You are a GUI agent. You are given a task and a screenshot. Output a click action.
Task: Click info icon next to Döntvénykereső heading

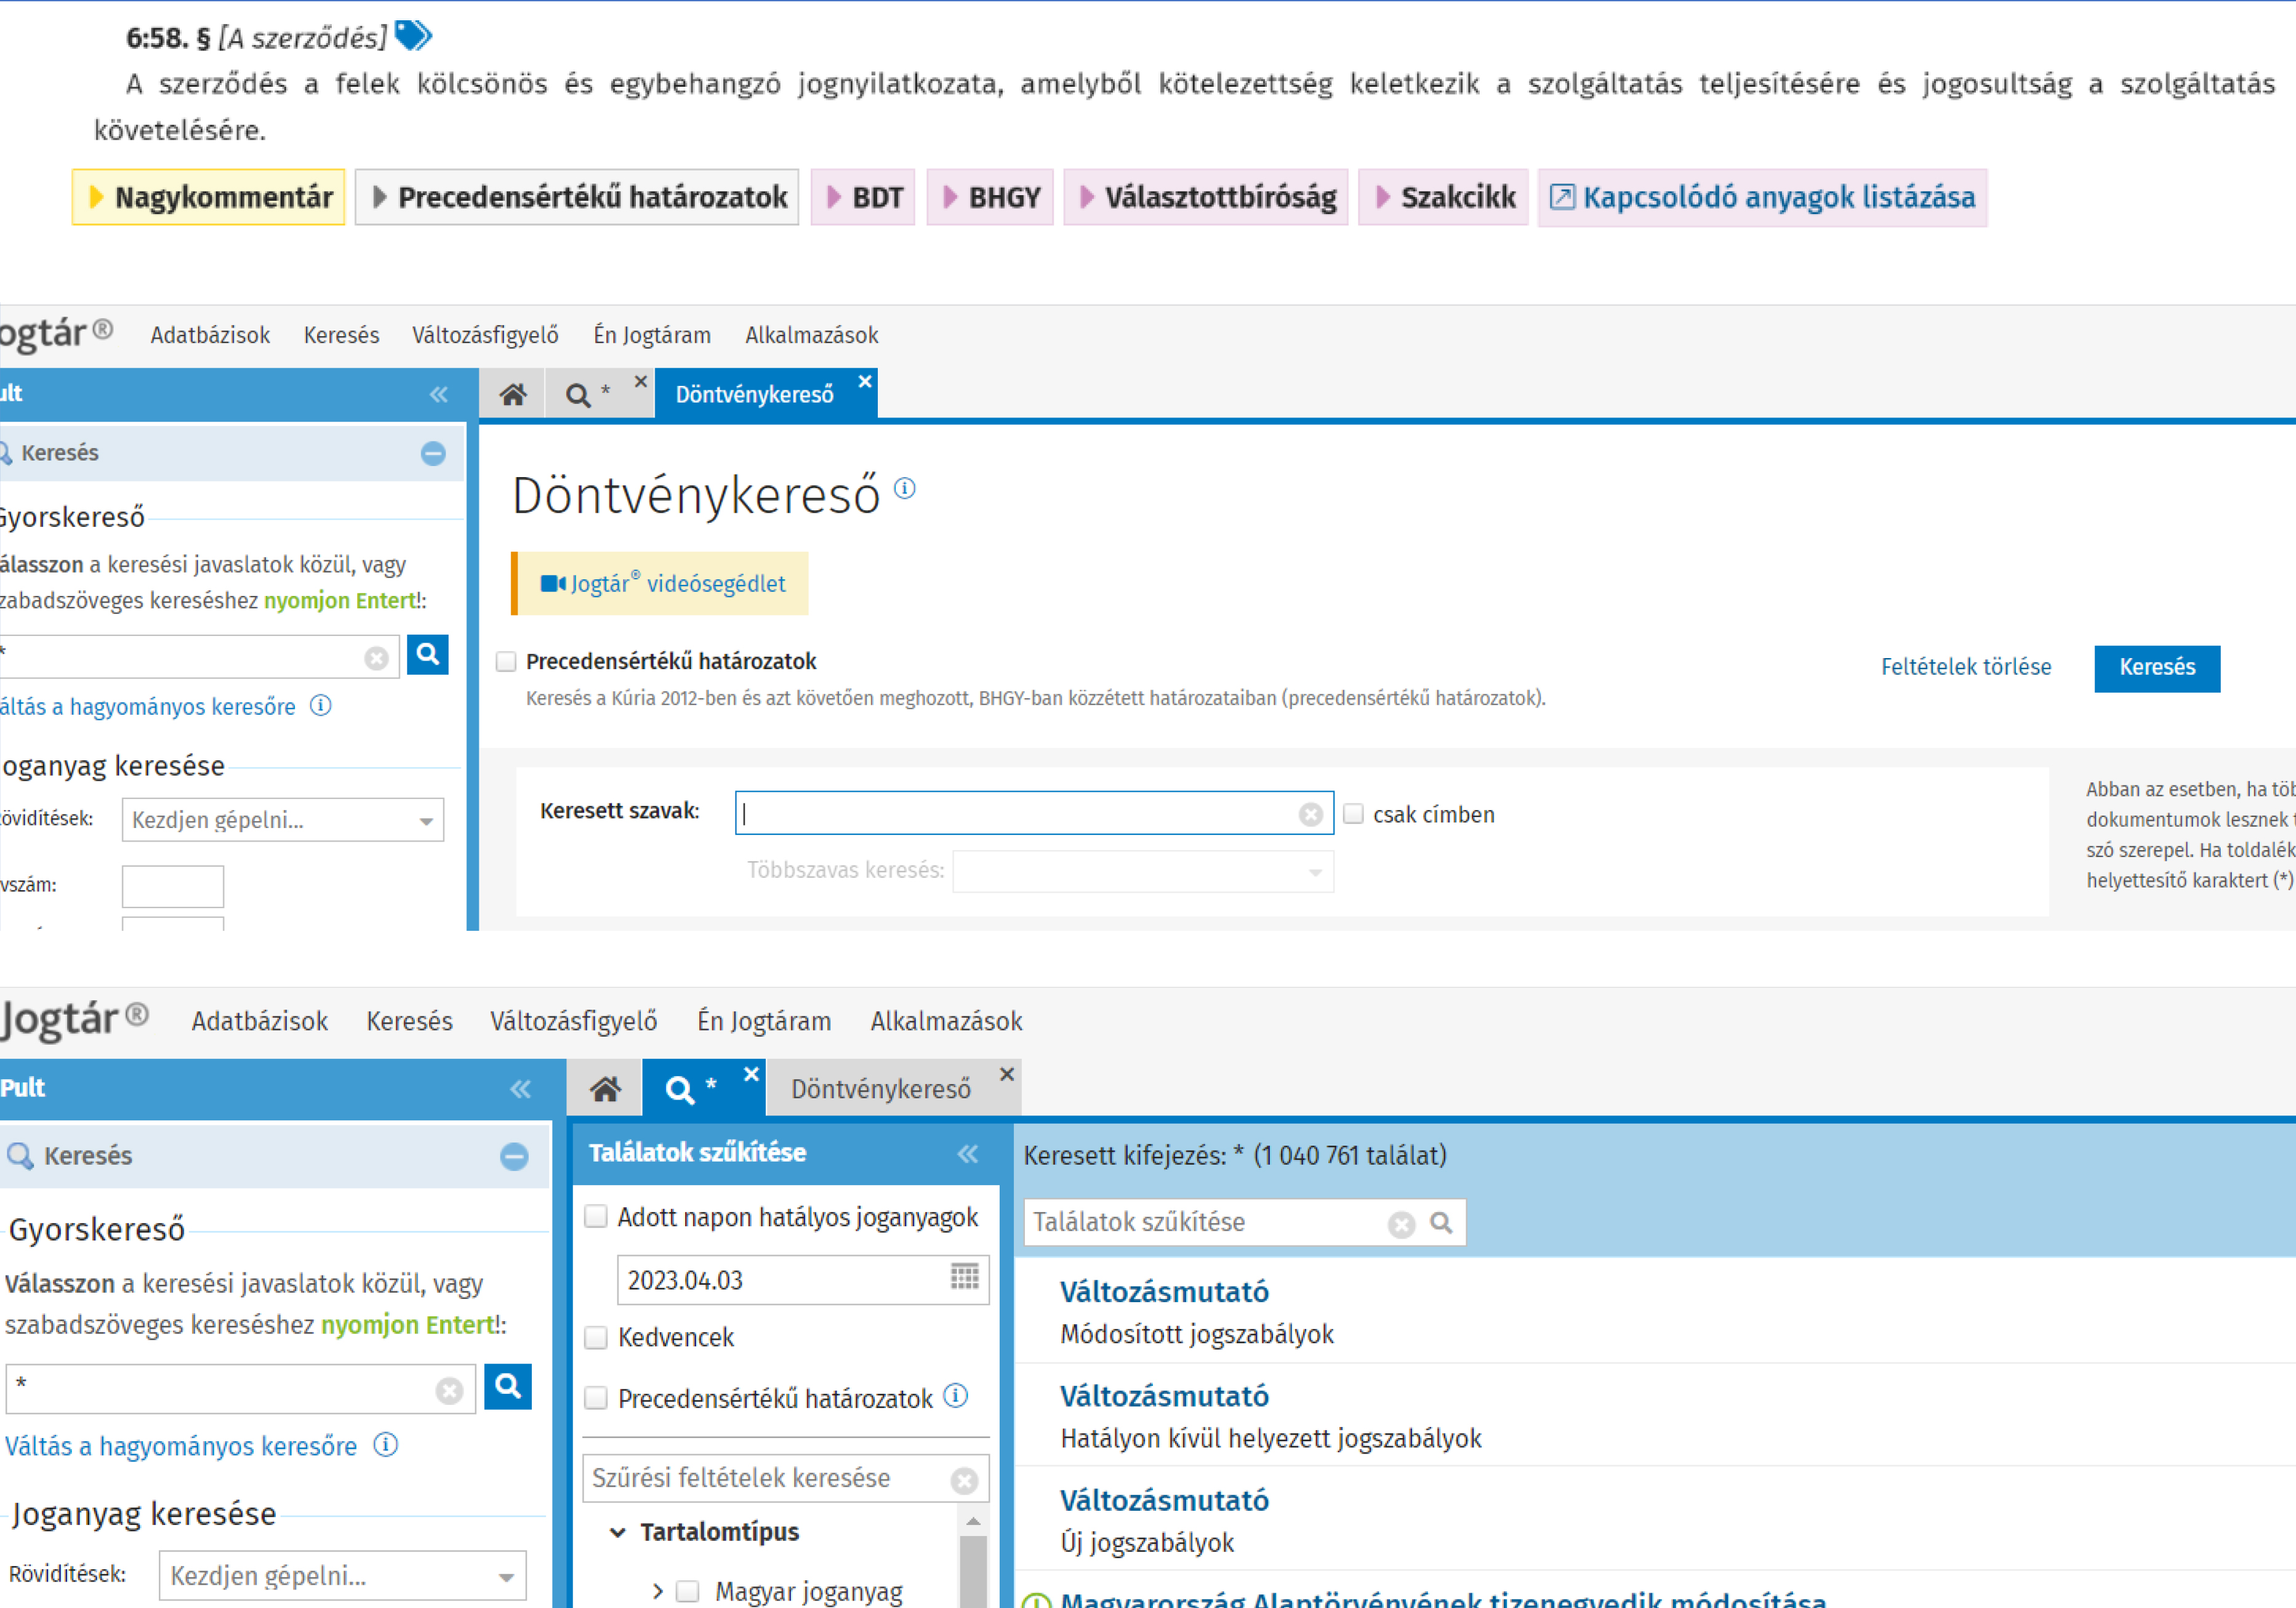[x=904, y=488]
